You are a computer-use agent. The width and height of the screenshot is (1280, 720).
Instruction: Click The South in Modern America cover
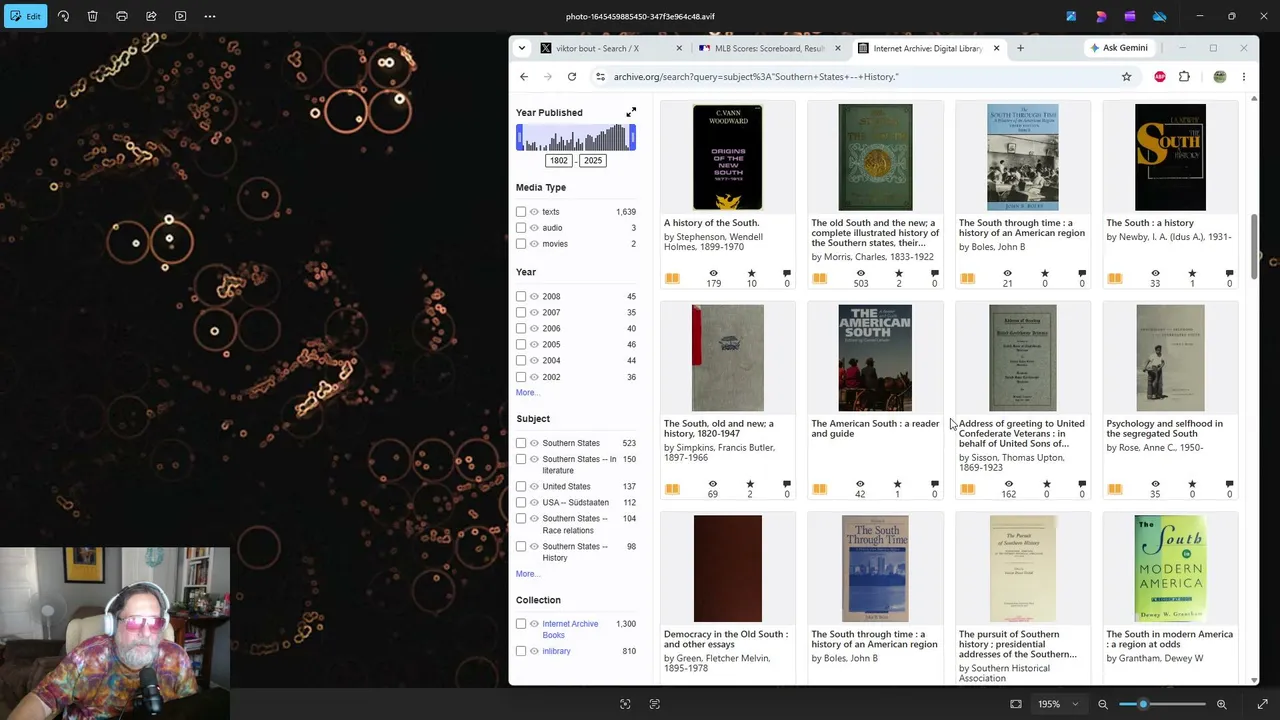tap(1170, 568)
